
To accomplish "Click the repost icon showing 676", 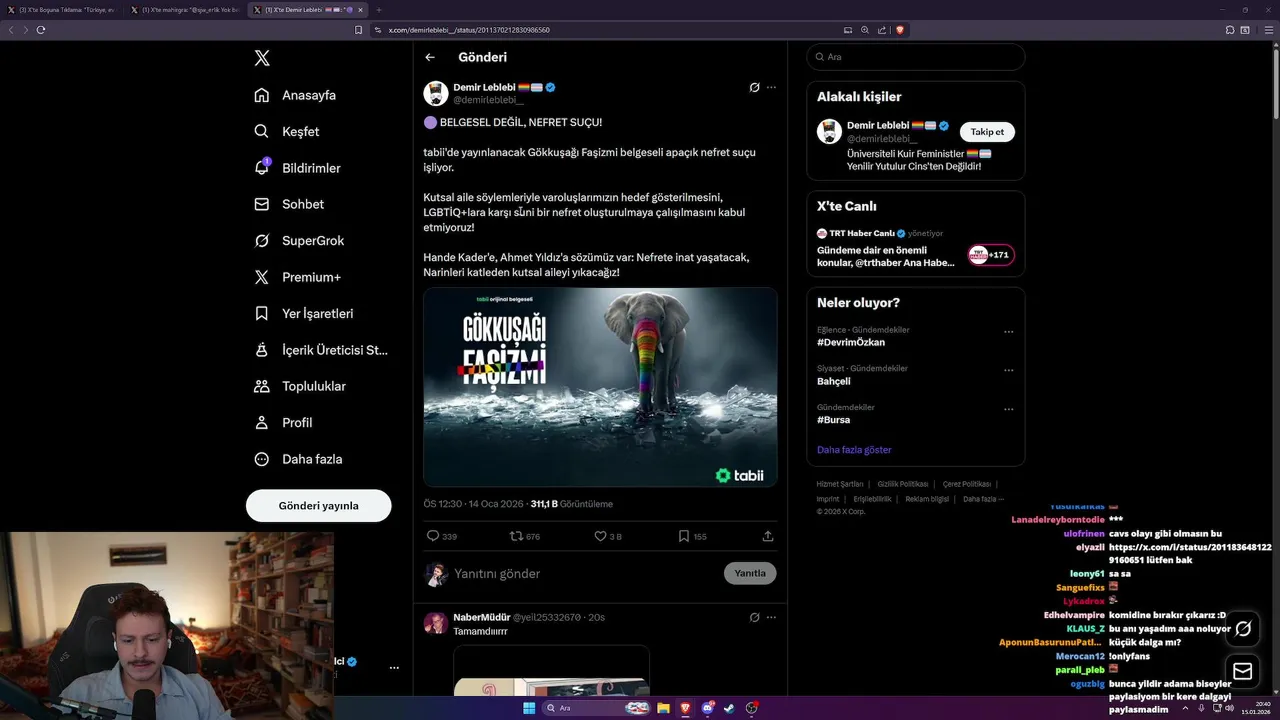I will coord(525,536).
